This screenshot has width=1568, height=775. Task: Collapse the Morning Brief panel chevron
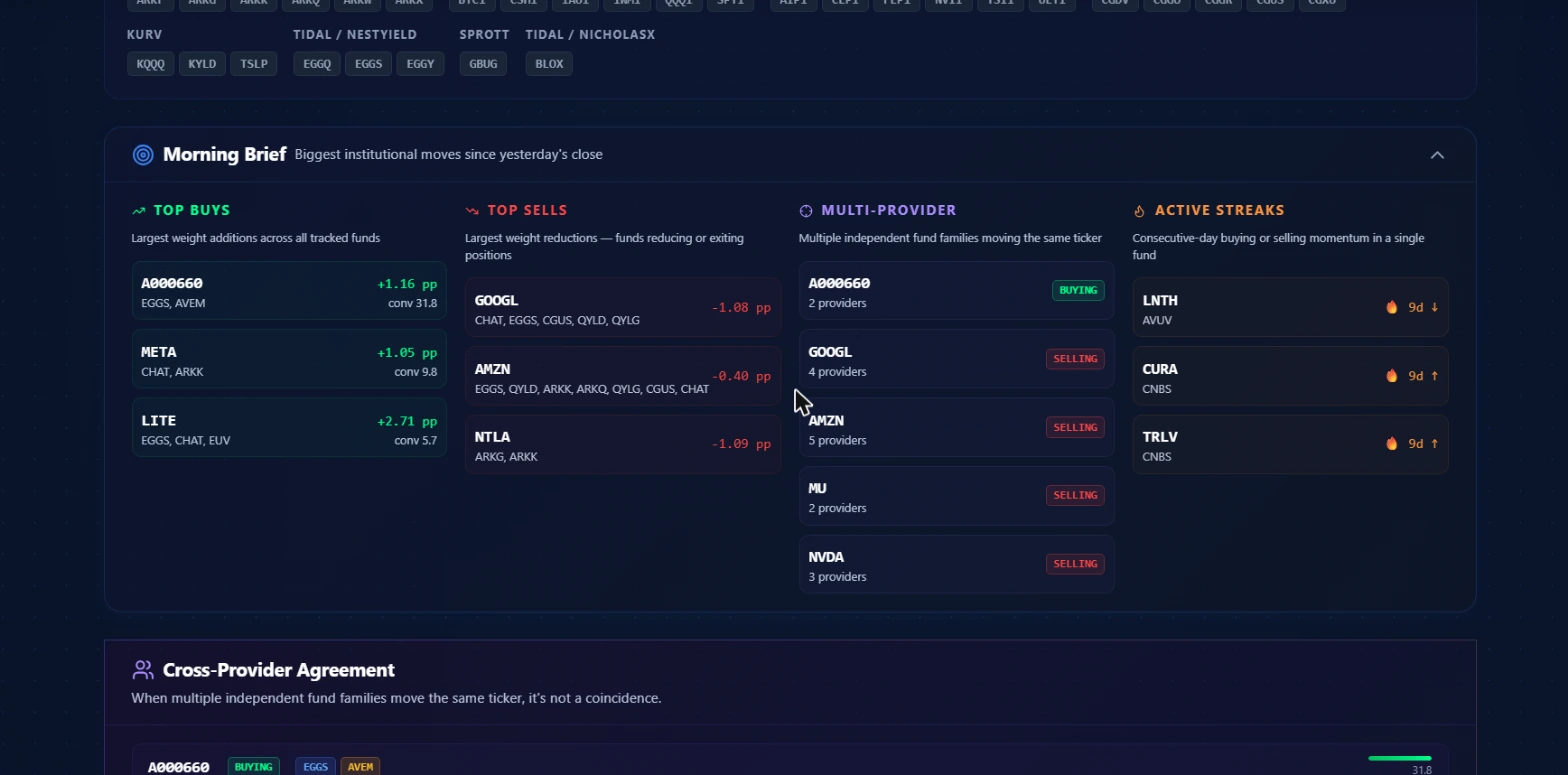tap(1437, 155)
